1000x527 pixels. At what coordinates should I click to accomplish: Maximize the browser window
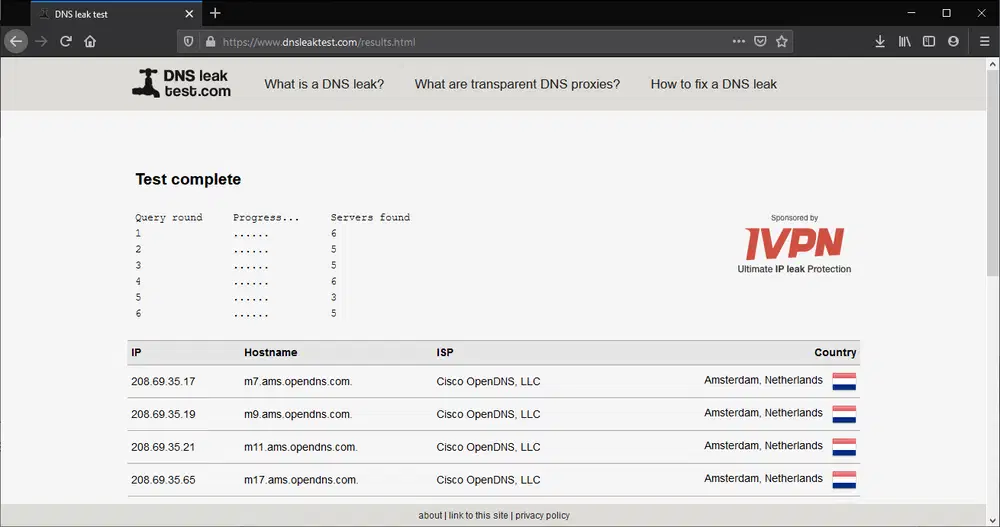pyautogui.click(x=946, y=13)
